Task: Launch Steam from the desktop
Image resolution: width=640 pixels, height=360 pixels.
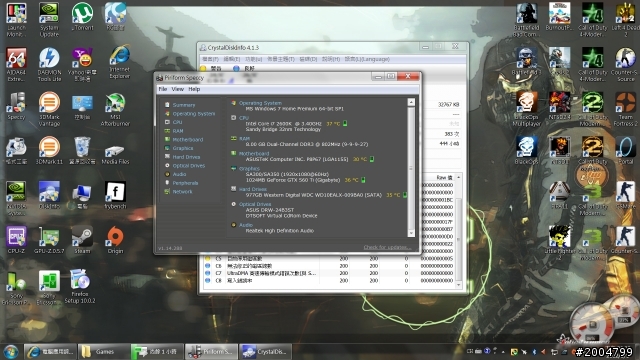Action: [x=82, y=240]
